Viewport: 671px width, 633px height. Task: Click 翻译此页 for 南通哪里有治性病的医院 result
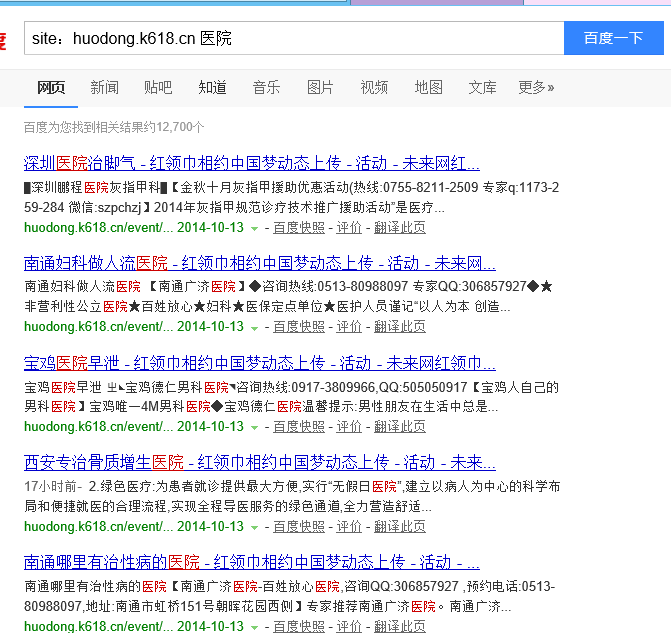[400, 626]
